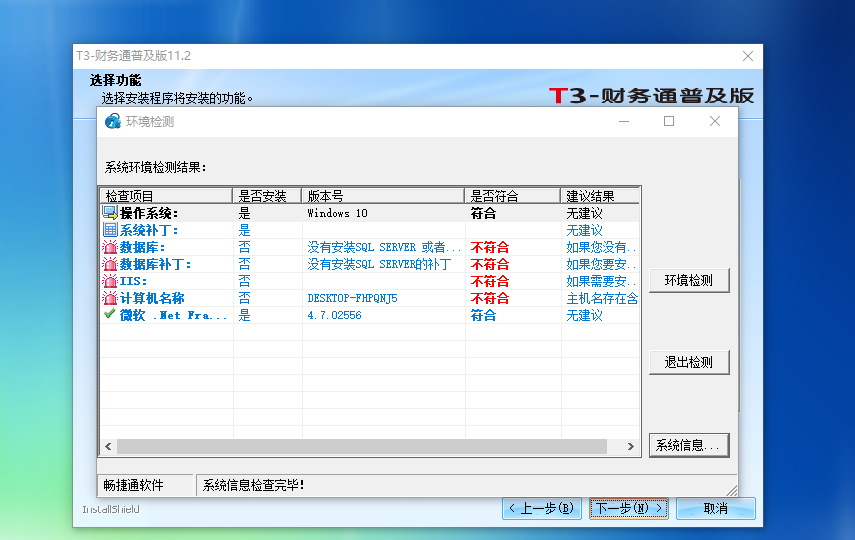
Task: Click the Windows 10 version cell
Action: (338, 213)
